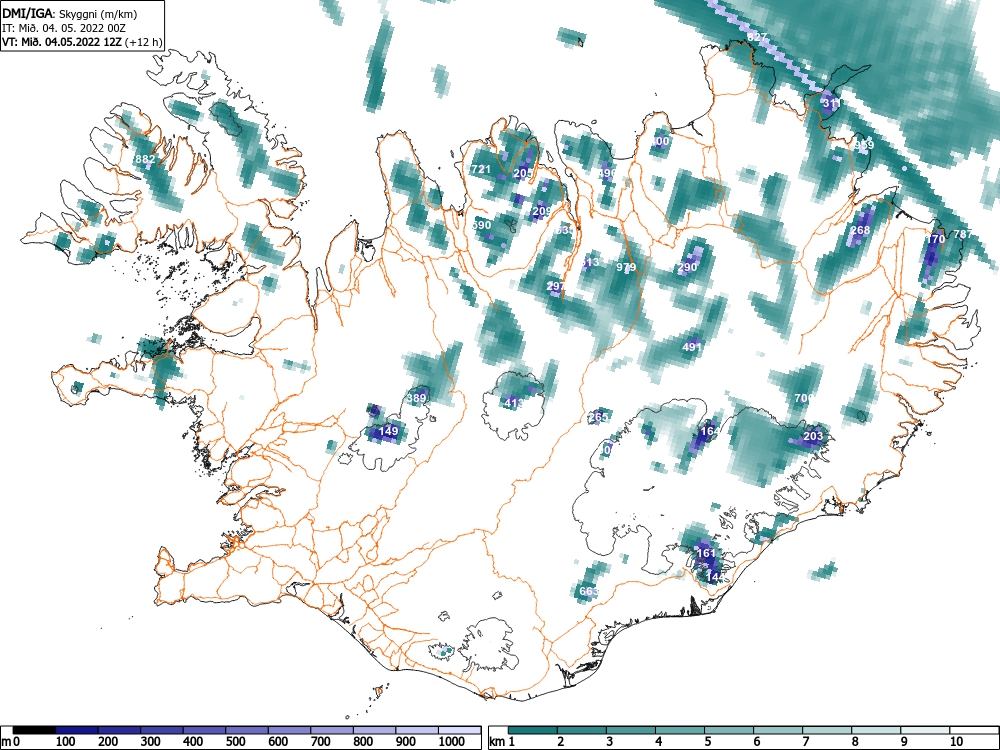Click visibility value 491 on map
This screenshot has width=1000, height=750.
692,347
